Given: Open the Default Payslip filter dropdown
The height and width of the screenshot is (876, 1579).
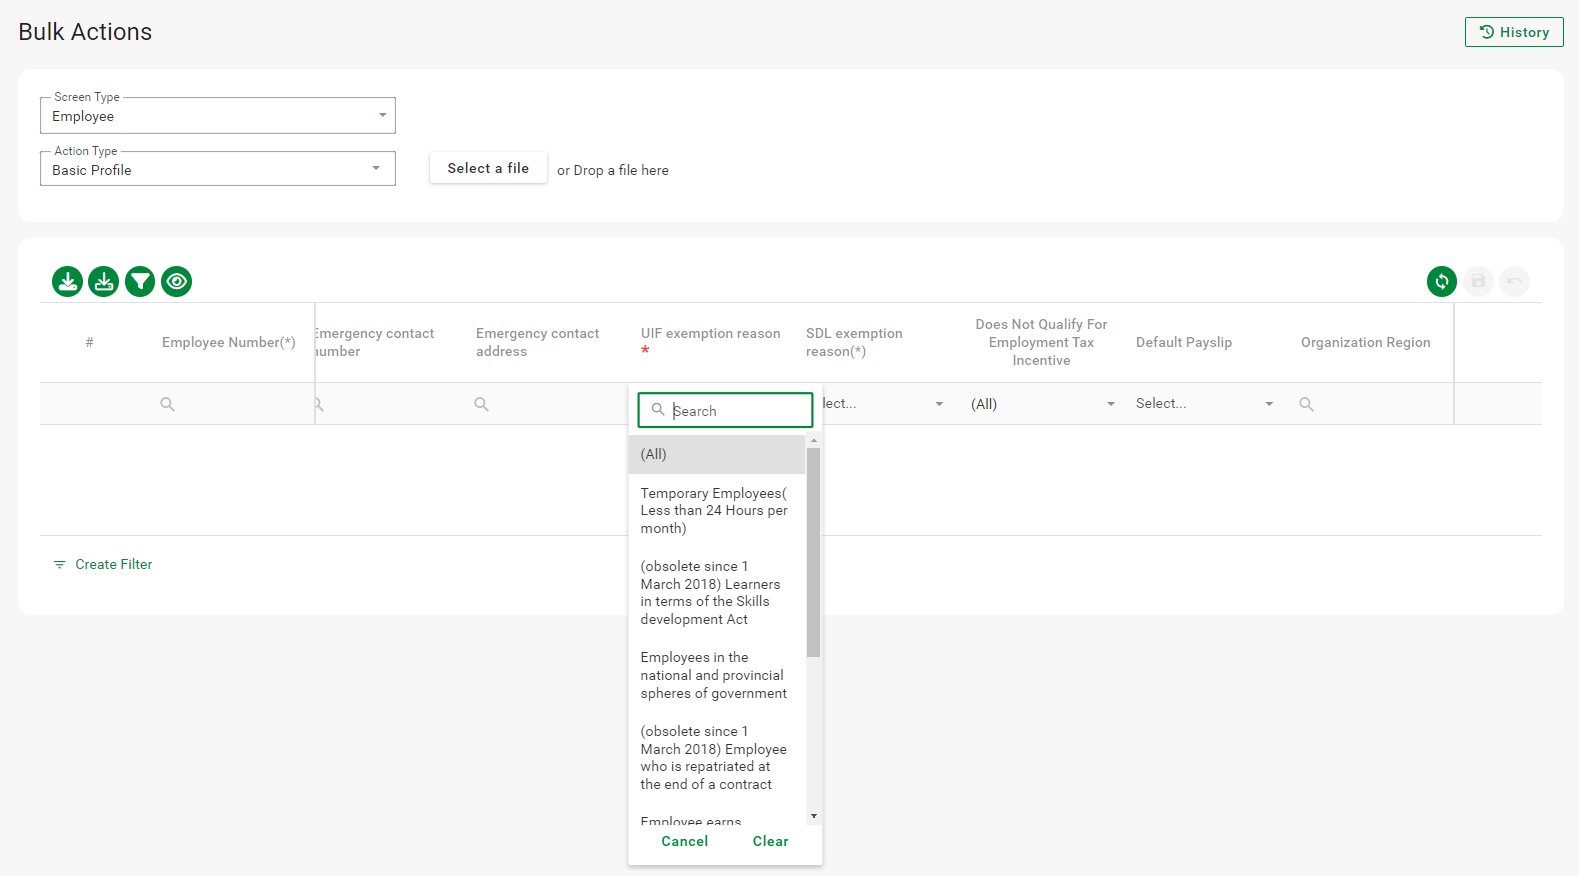Looking at the screenshot, I should pos(1204,404).
